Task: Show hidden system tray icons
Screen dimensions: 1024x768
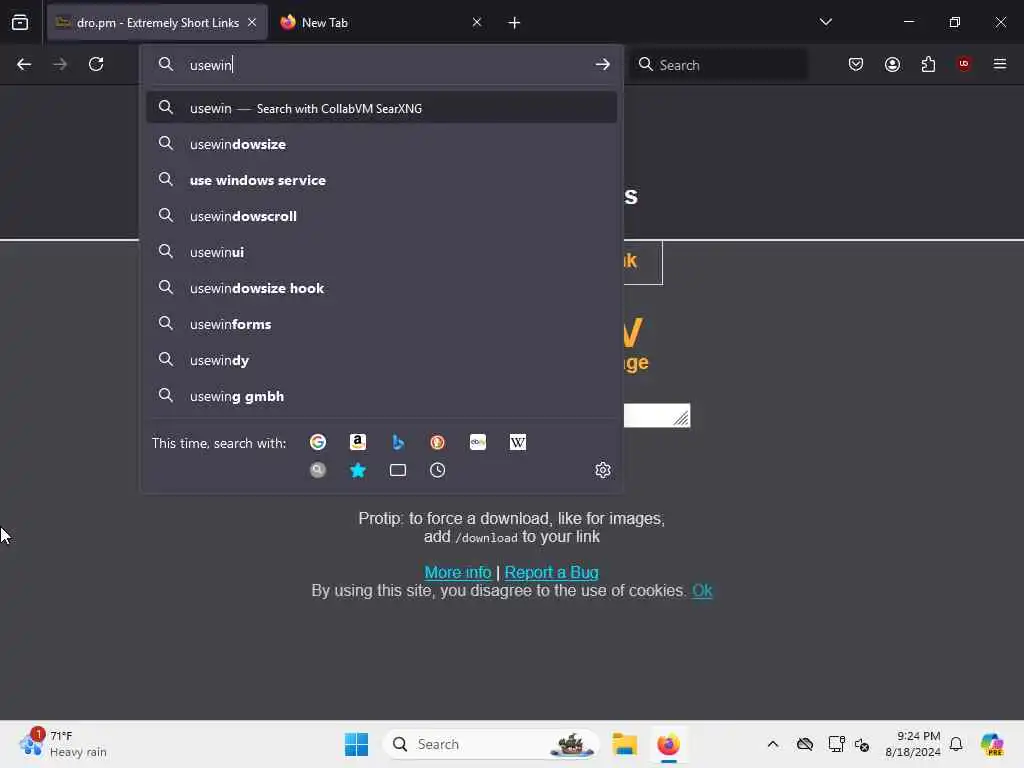Action: click(773, 744)
